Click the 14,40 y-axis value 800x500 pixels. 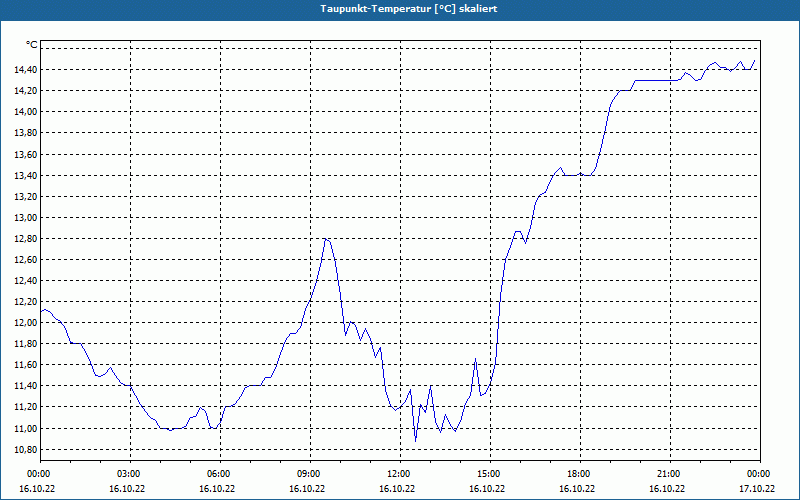click(x=26, y=70)
